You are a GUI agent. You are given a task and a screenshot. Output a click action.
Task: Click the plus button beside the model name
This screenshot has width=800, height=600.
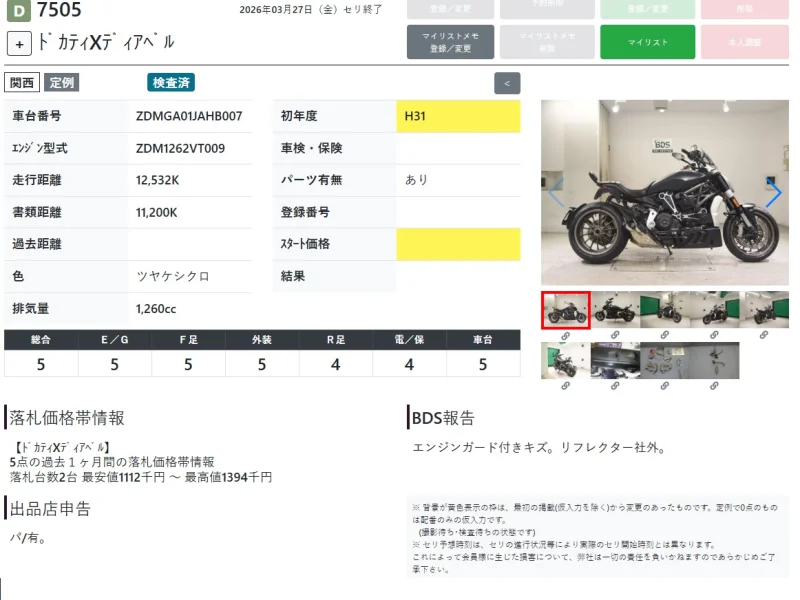point(19,44)
